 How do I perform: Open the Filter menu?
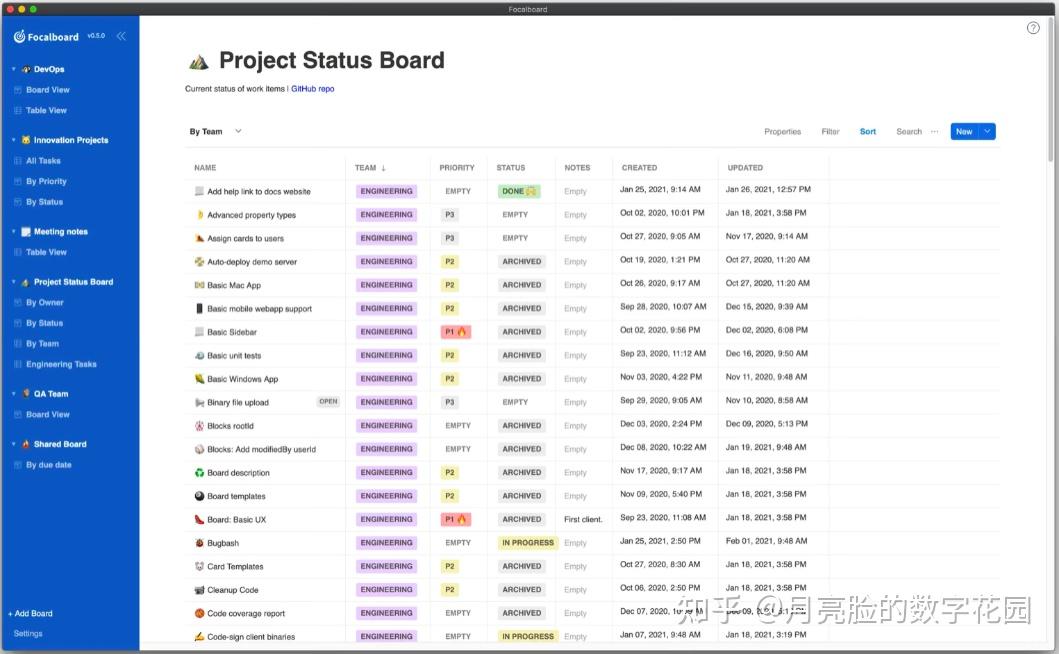(x=830, y=132)
